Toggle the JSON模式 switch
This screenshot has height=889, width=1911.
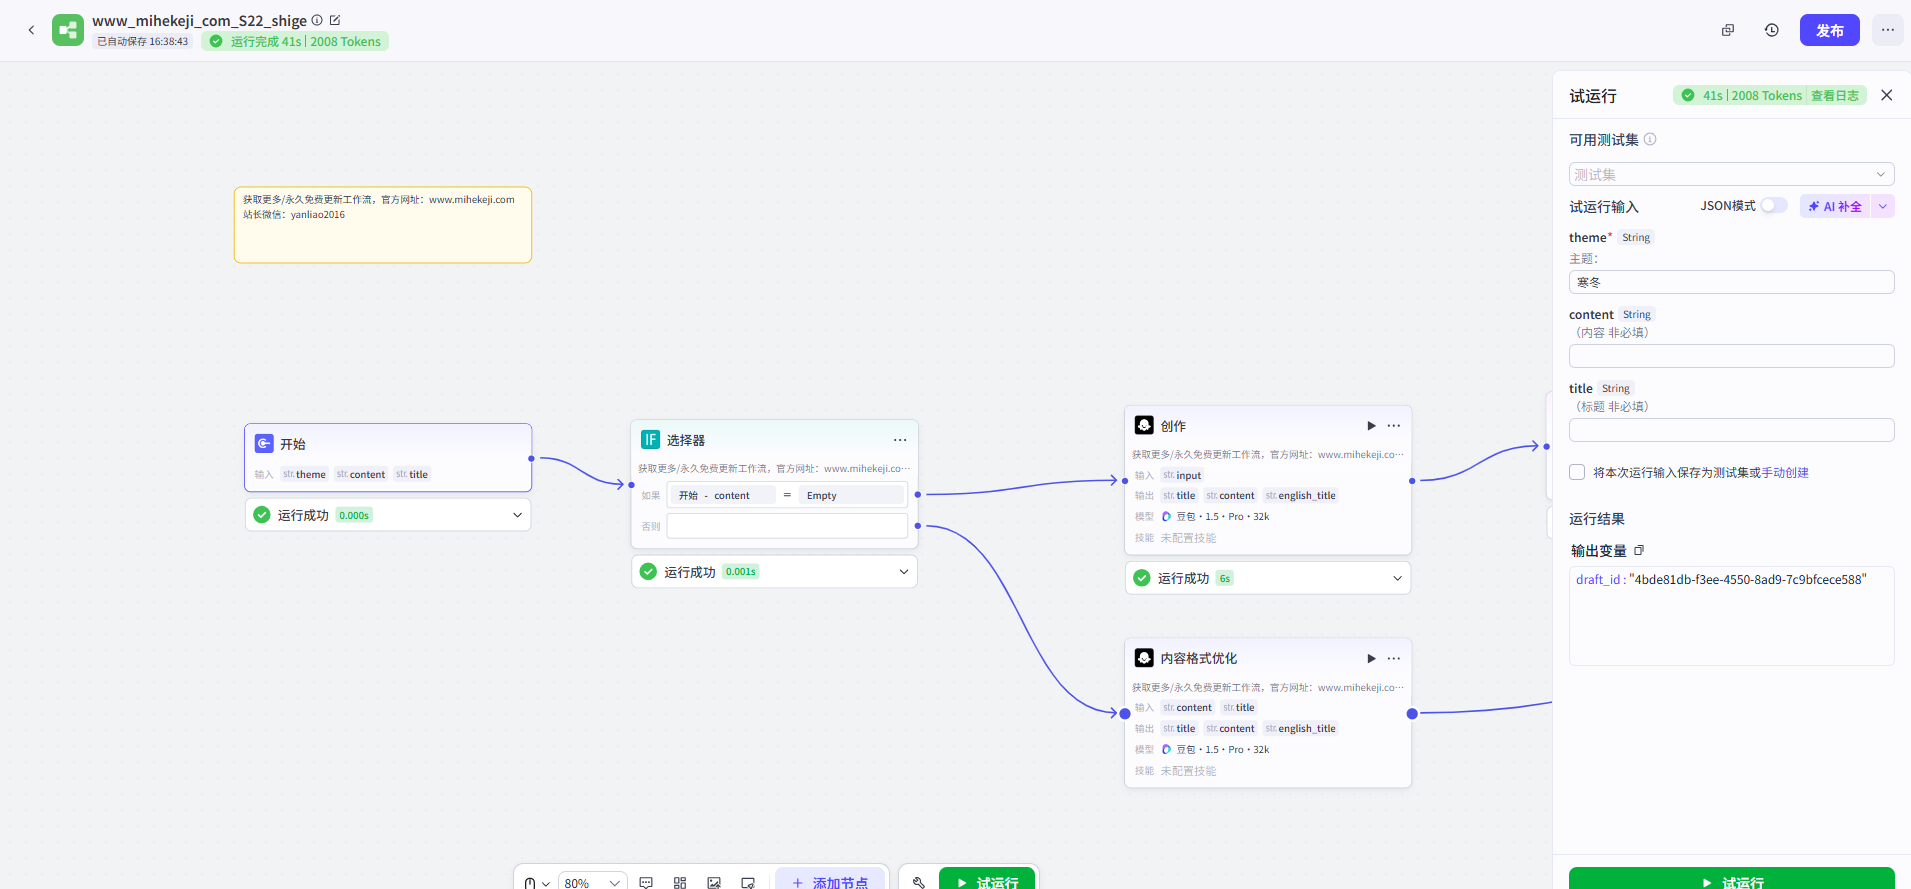pyautogui.click(x=1773, y=206)
